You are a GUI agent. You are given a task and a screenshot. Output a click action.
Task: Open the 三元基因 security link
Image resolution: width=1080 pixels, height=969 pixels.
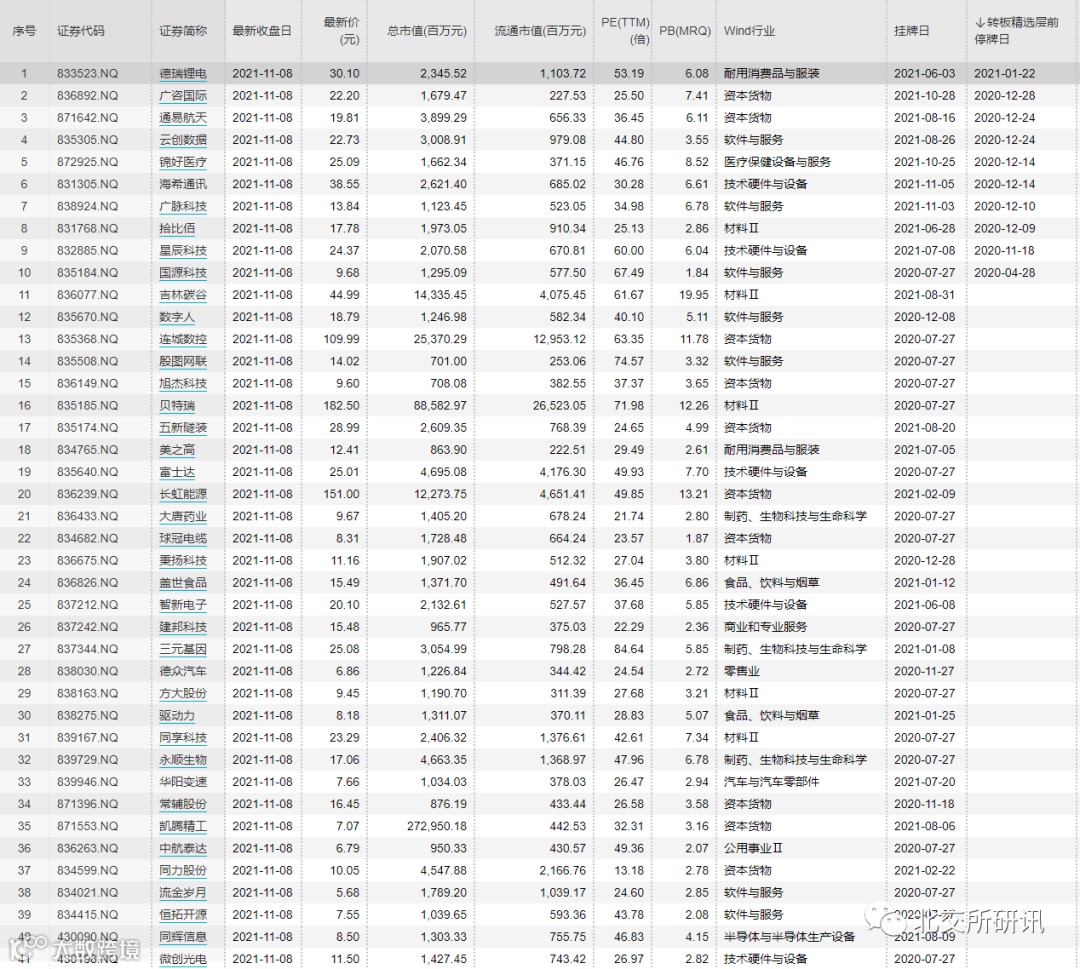(183, 649)
